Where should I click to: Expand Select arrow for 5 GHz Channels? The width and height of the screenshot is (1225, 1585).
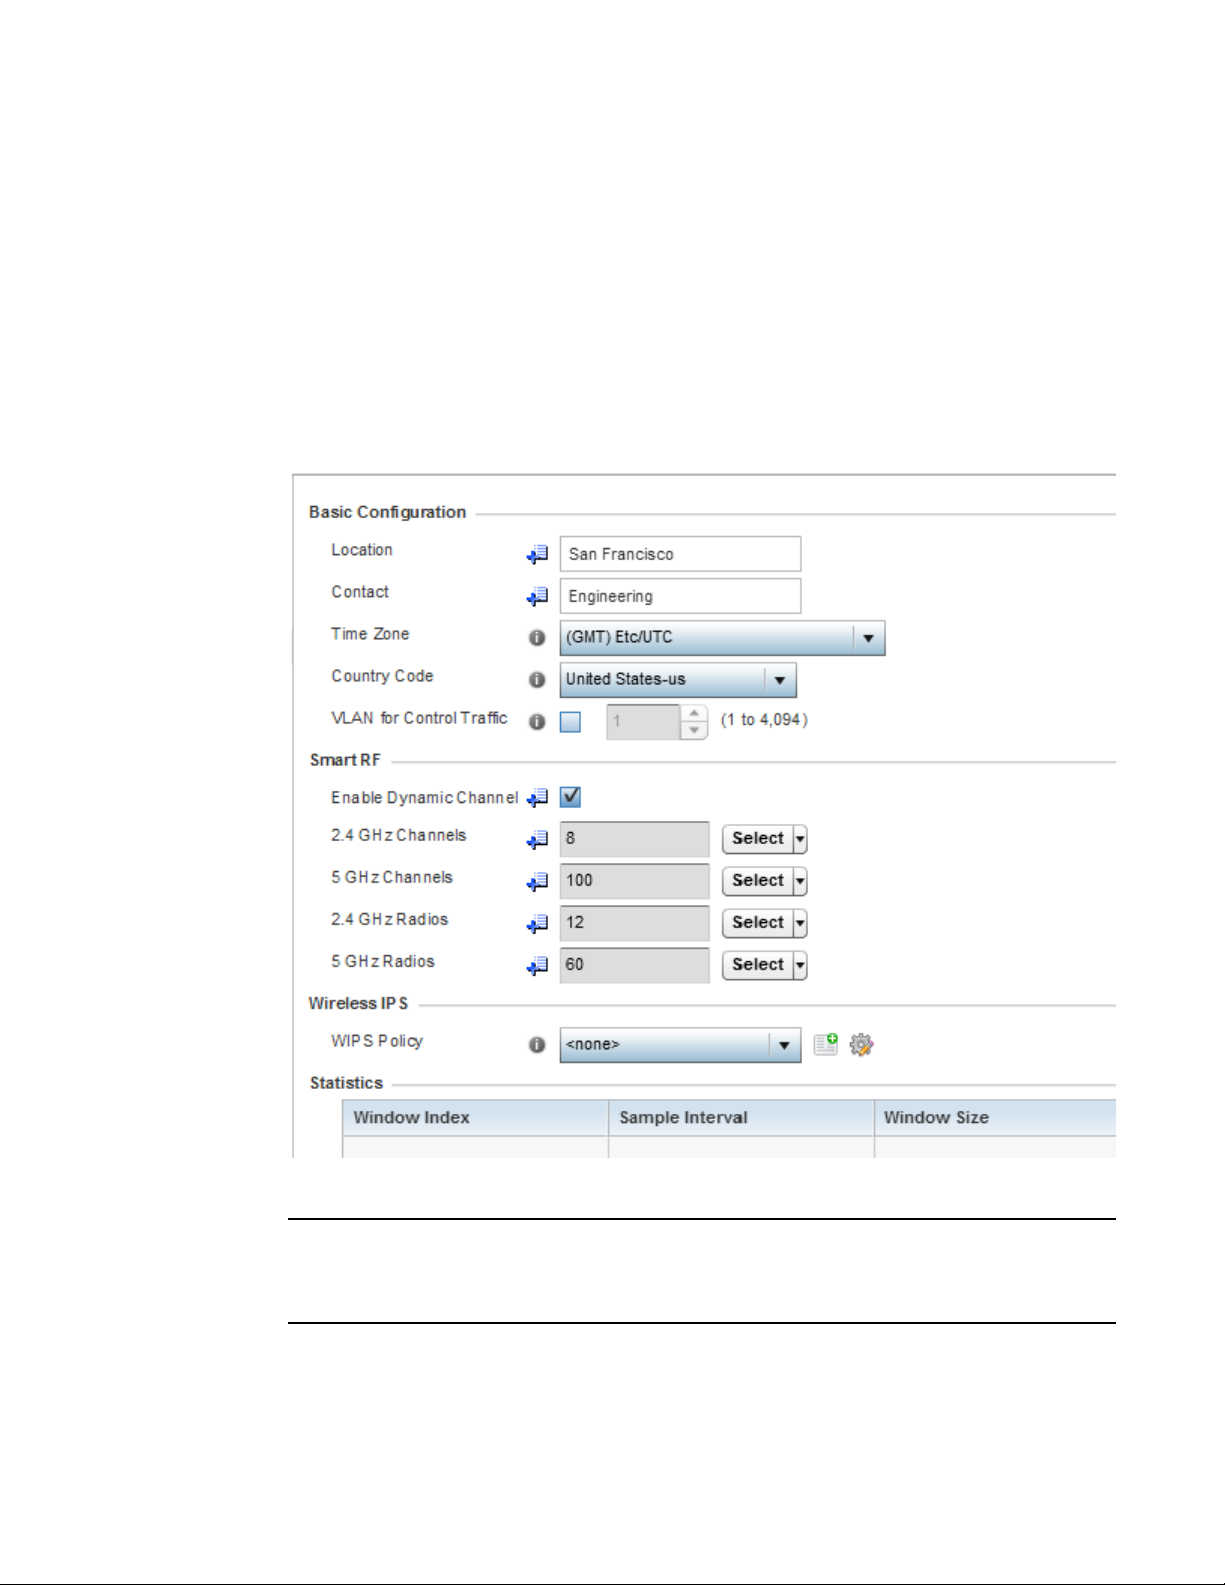click(x=800, y=881)
